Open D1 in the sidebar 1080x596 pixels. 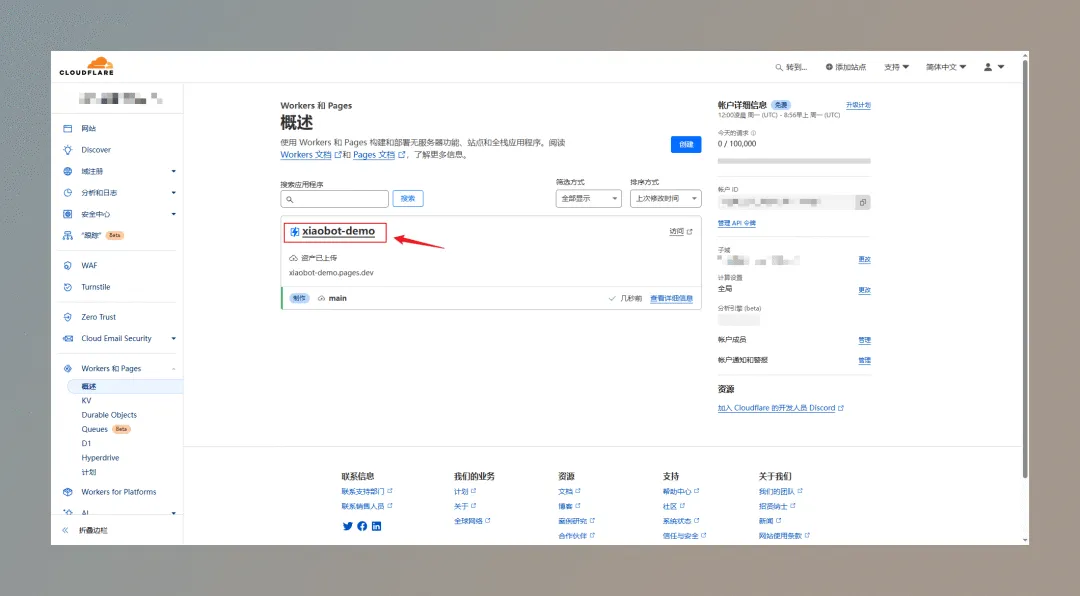tap(86, 443)
